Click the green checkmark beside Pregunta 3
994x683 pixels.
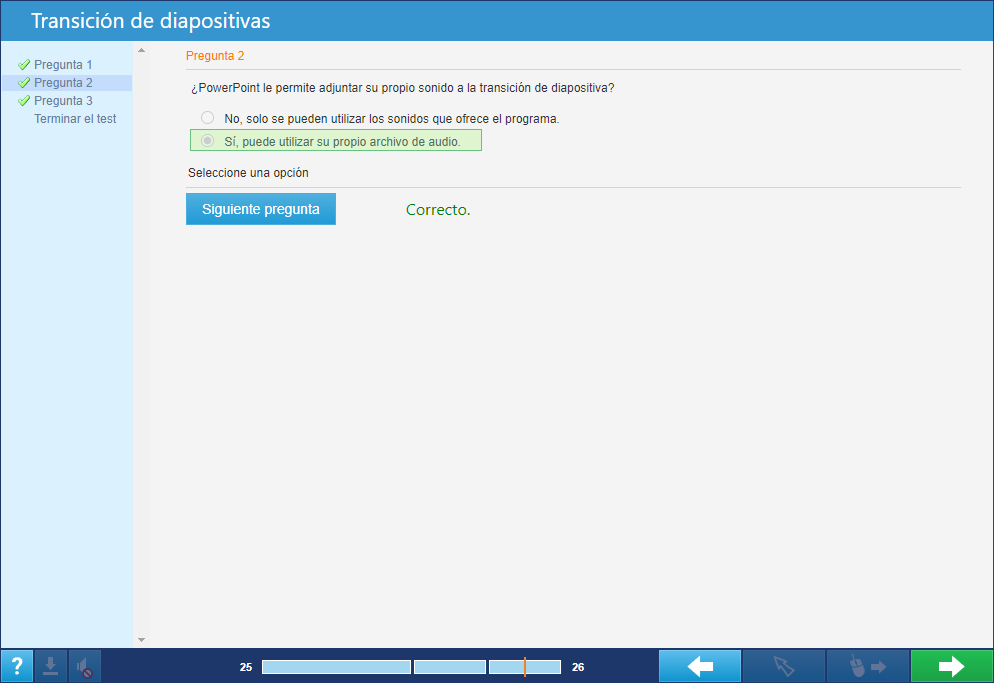coord(24,101)
